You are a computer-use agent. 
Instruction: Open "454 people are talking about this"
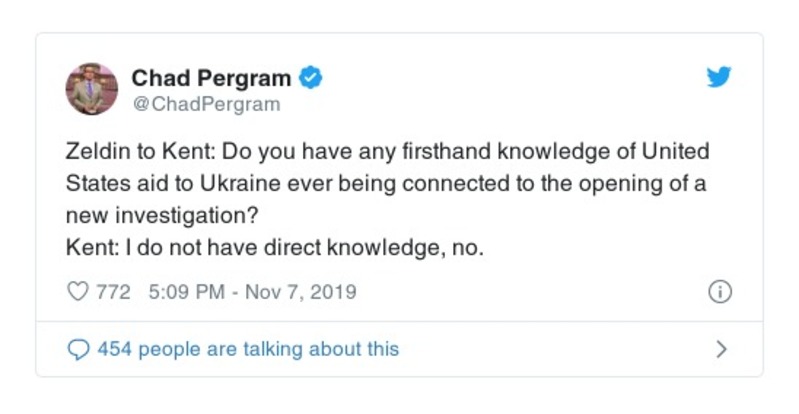pyautogui.click(x=247, y=349)
